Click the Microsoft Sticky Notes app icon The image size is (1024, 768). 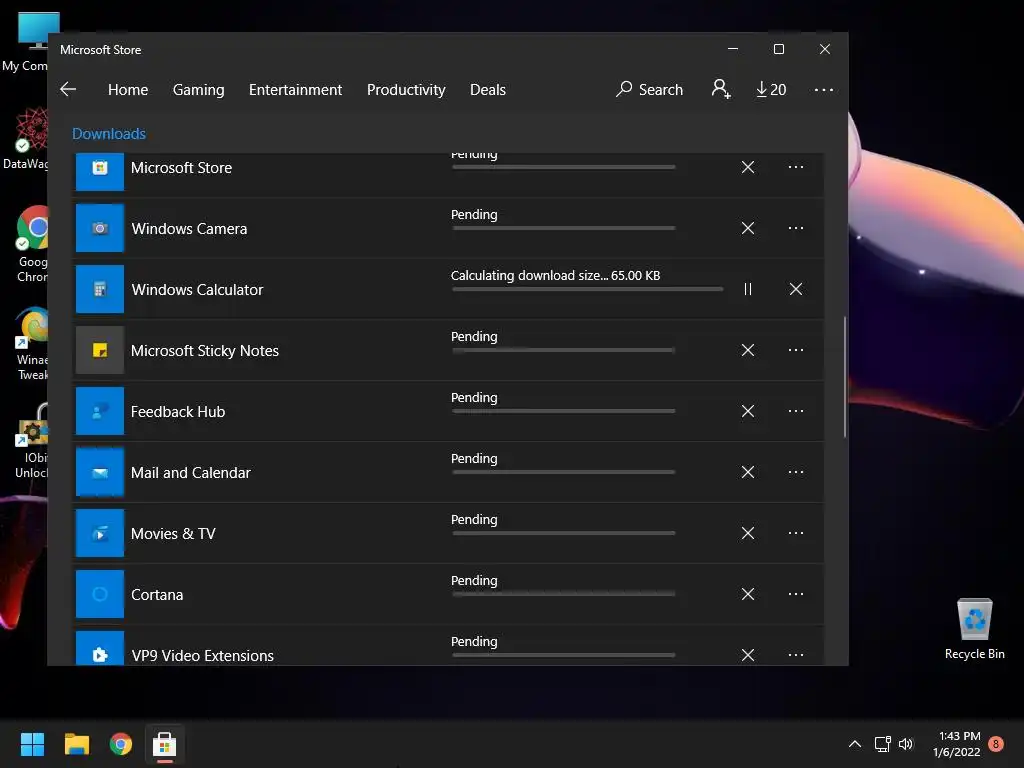point(100,350)
